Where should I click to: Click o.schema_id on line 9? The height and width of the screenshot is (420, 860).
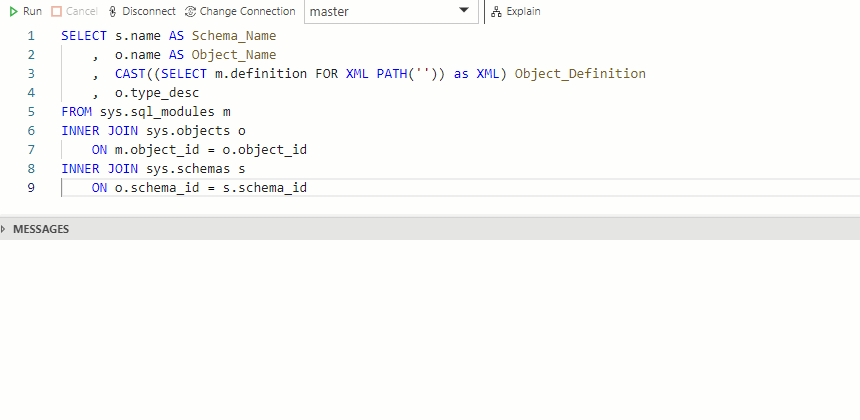coord(157,188)
